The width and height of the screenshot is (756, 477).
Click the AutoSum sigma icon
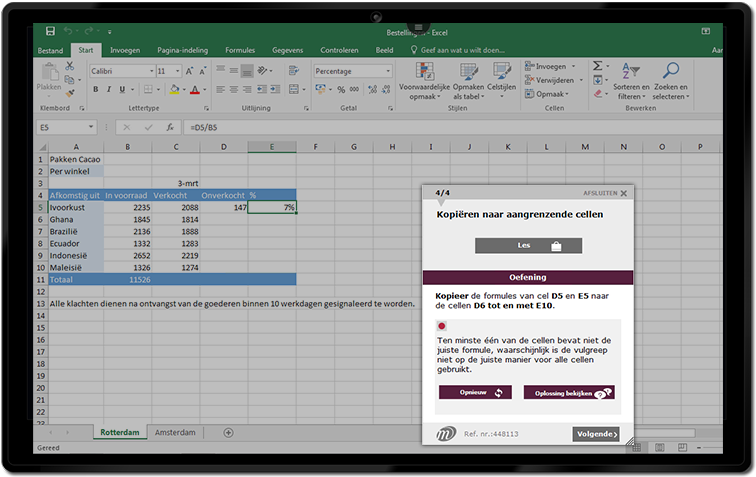point(598,66)
